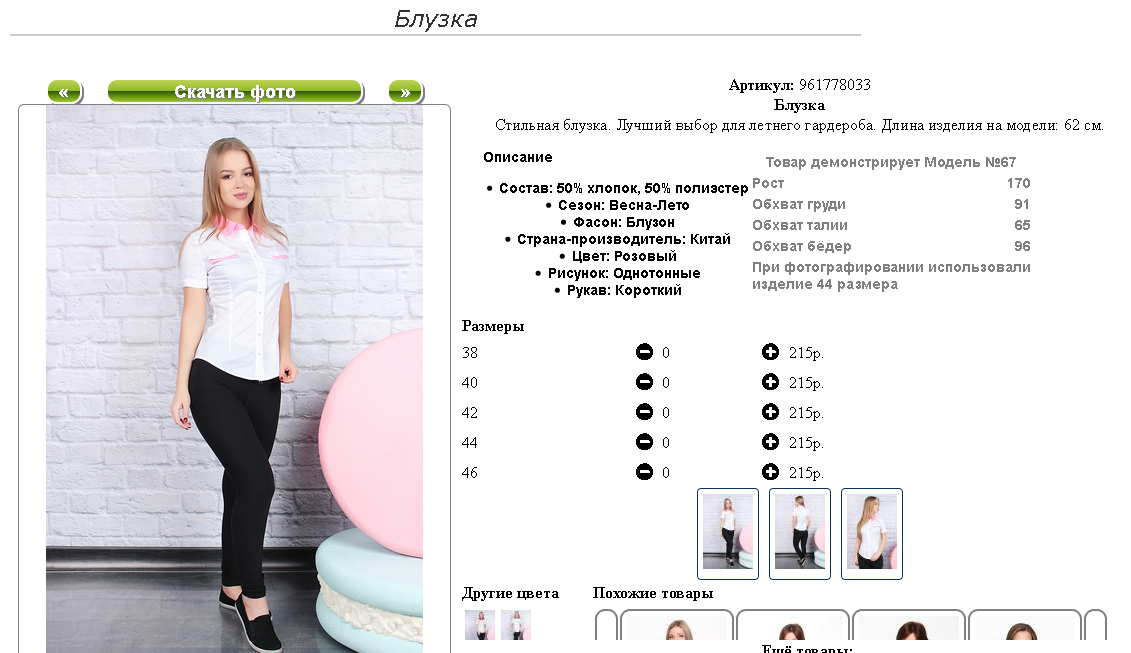Viewport: 1131px width, 653px height.
Task: Increase quantity for size 38
Action: click(770, 352)
